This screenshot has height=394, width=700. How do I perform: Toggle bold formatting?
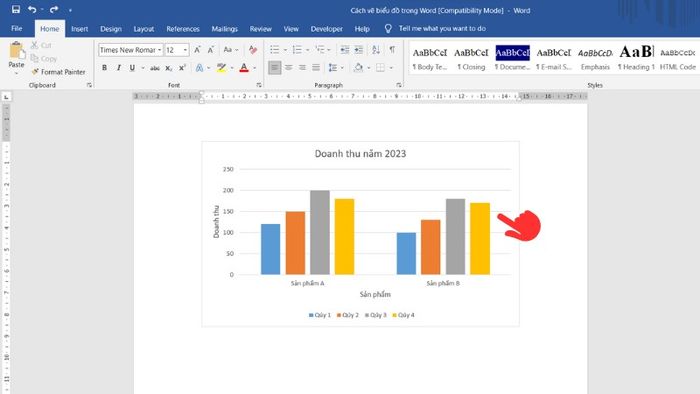(x=104, y=68)
